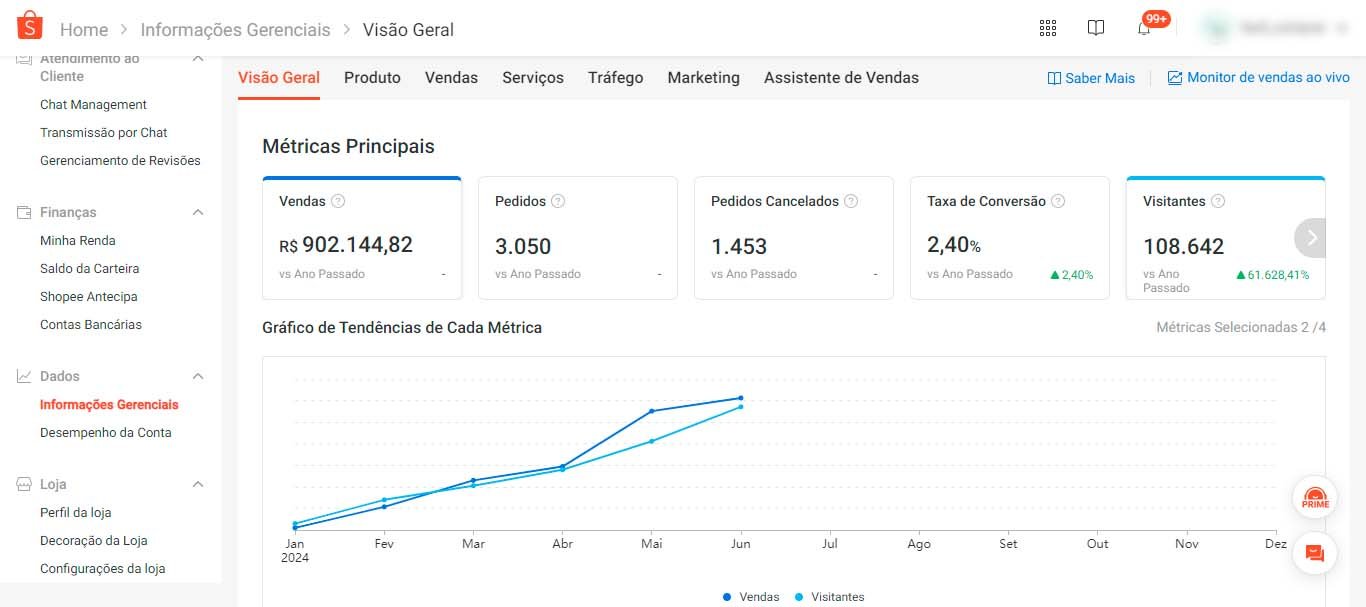View the Vendas metric help tooltip icon
Viewport: 1366px width, 607px height.
coord(336,201)
